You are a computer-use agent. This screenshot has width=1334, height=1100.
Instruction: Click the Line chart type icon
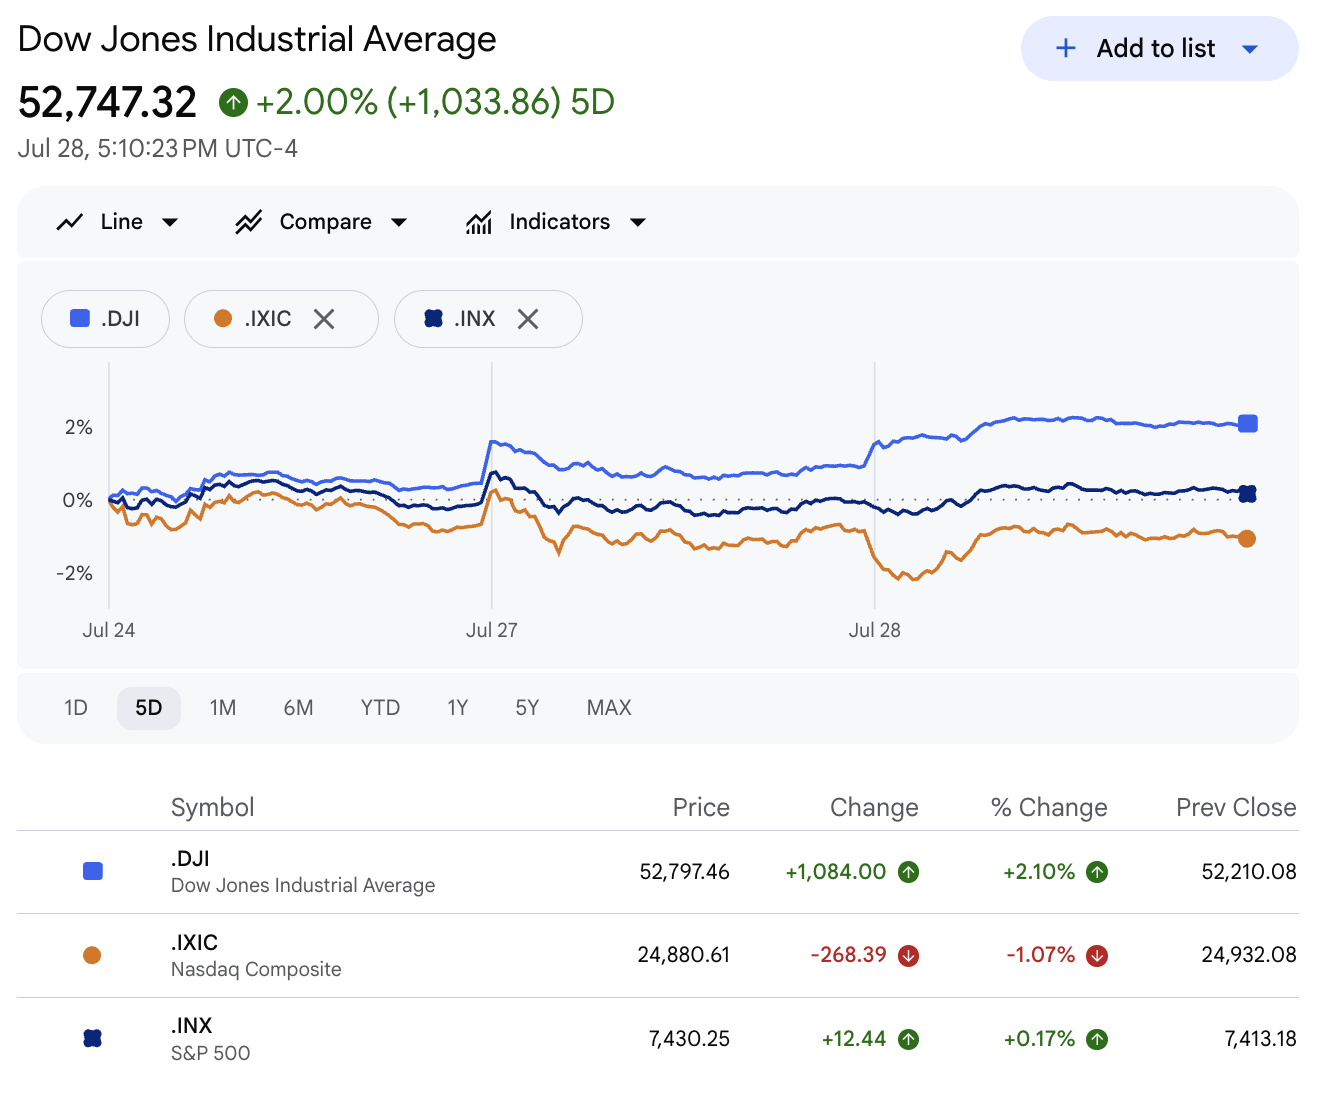[69, 222]
